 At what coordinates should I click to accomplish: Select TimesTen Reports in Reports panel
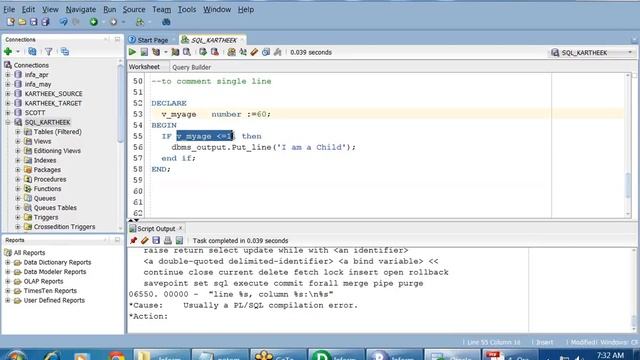click(x=50, y=291)
